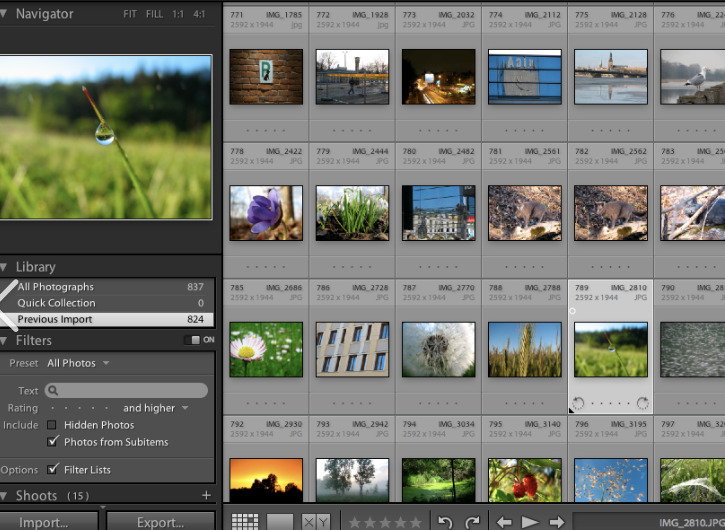
Task: Go to previous photo arrow
Action: coord(504,522)
